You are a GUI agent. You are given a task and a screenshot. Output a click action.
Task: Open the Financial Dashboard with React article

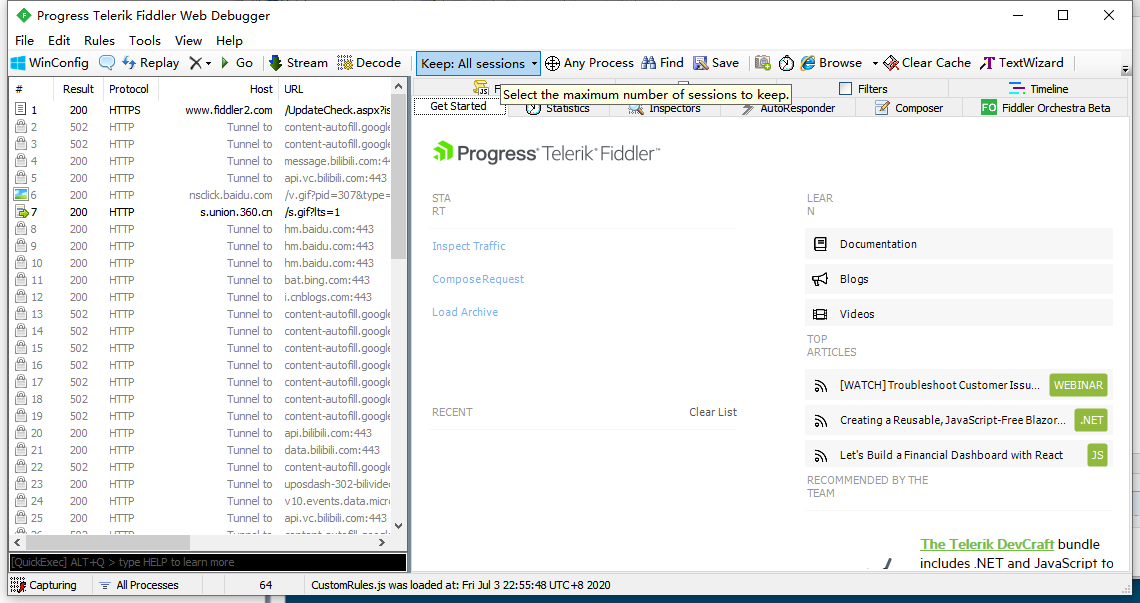pyautogui.click(x=958, y=455)
